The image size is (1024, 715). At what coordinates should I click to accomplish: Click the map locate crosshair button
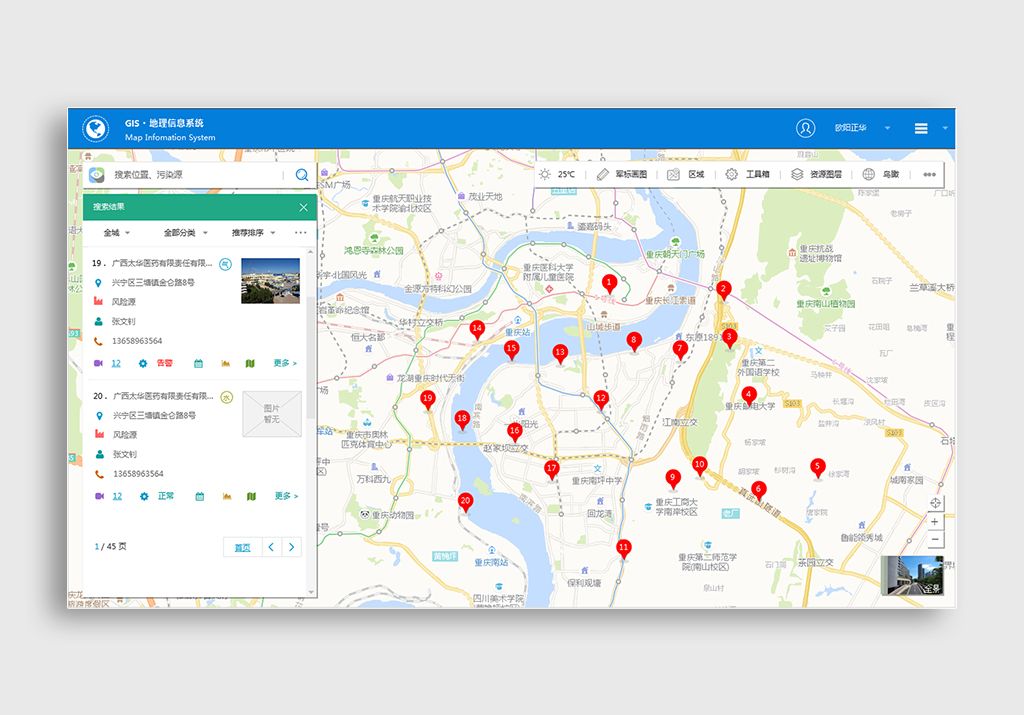[935, 503]
